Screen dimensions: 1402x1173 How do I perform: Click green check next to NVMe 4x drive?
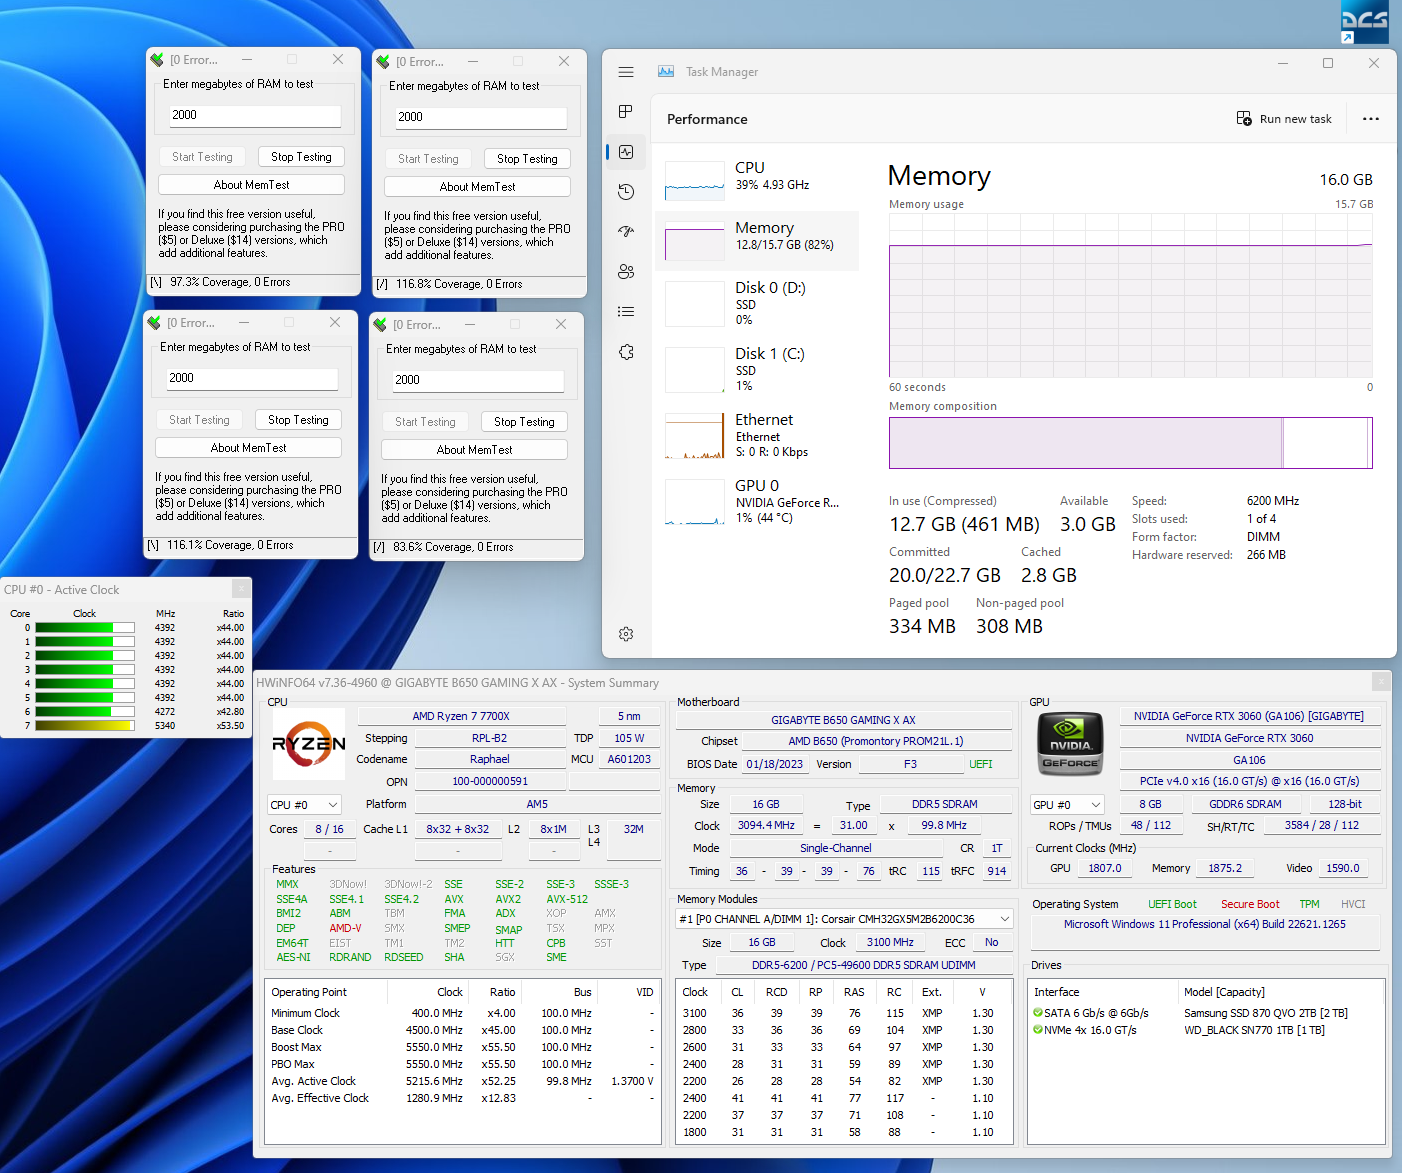tap(1038, 1030)
